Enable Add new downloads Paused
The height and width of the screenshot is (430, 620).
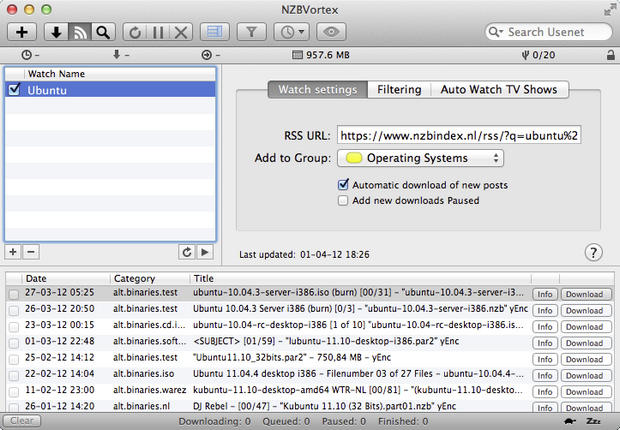(x=343, y=201)
